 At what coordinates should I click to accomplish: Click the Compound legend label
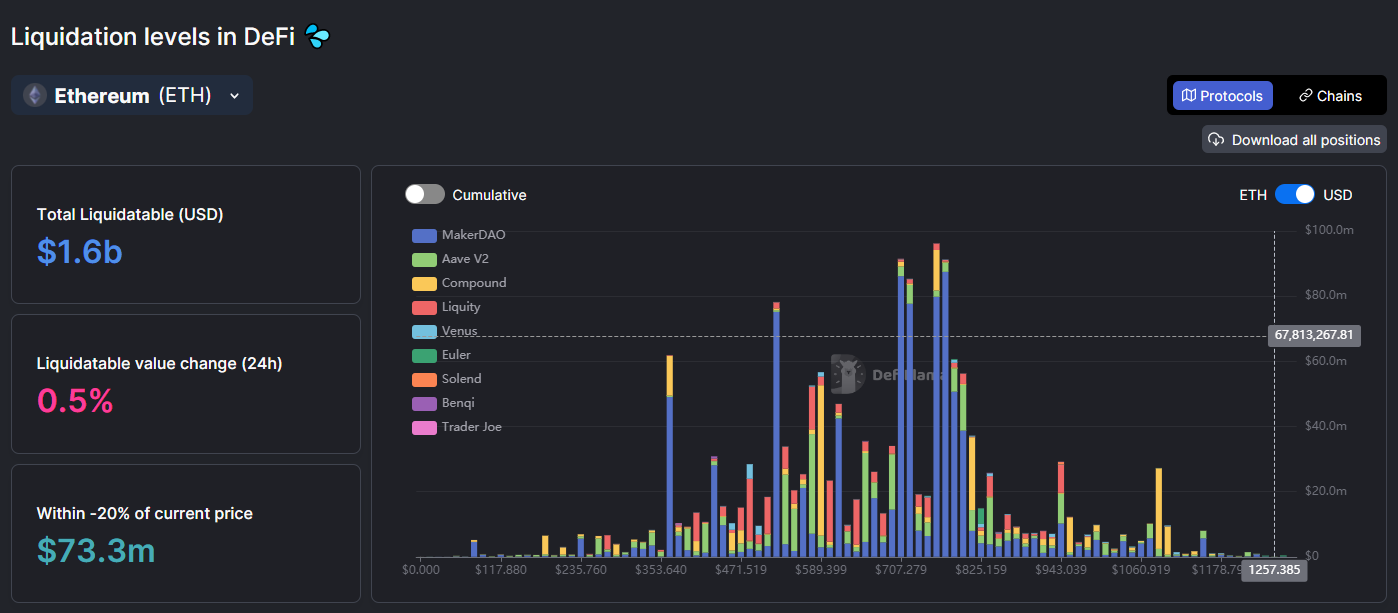click(x=474, y=283)
